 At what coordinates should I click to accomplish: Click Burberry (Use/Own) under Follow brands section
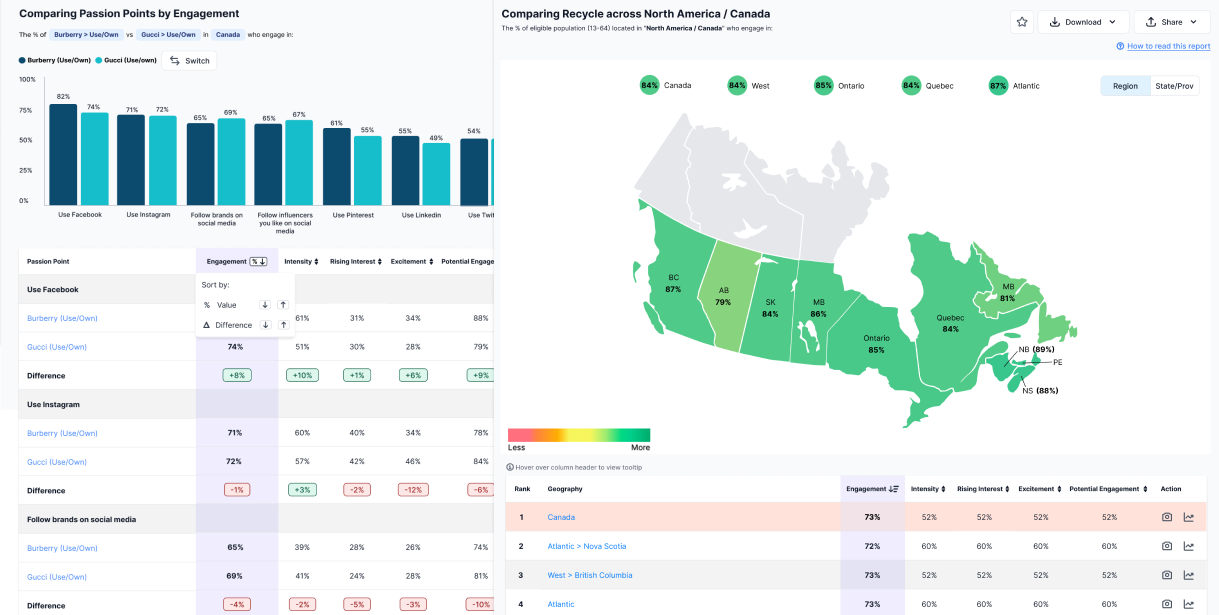pyautogui.click(x=62, y=548)
